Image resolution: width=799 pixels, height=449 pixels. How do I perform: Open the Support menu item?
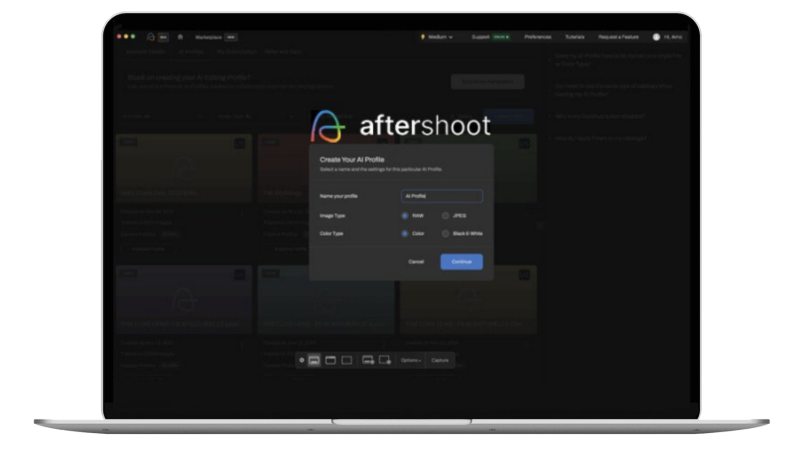pos(481,37)
